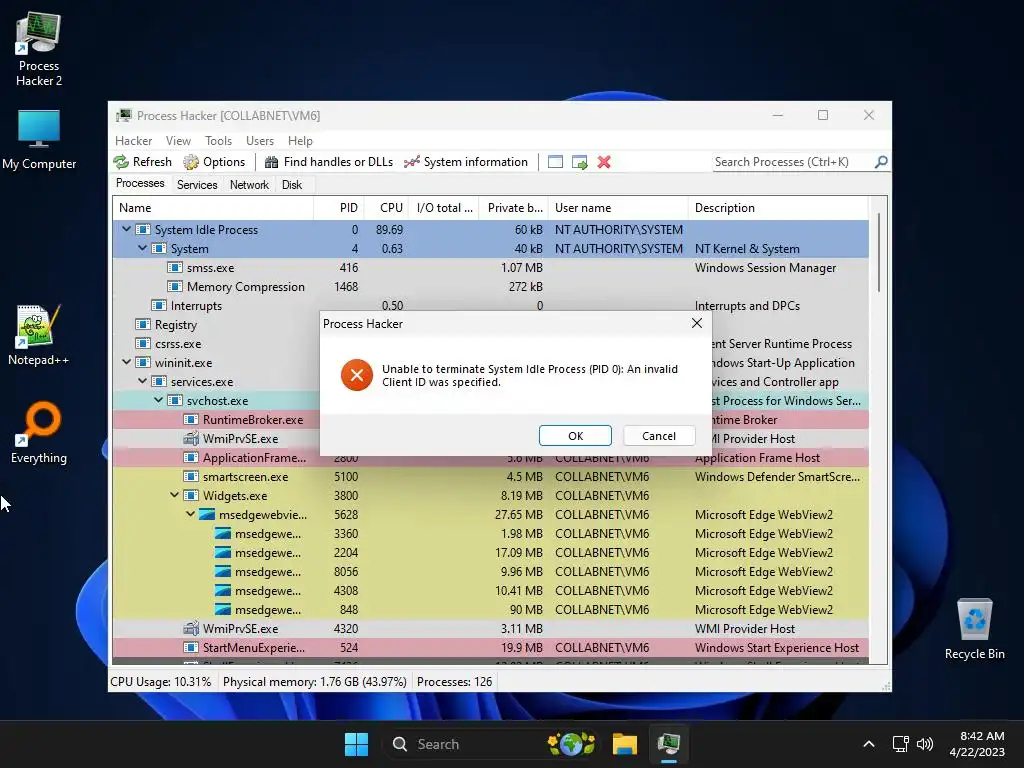The image size is (1024, 768).
Task: Click the Search Processes input field
Action: tap(792, 162)
